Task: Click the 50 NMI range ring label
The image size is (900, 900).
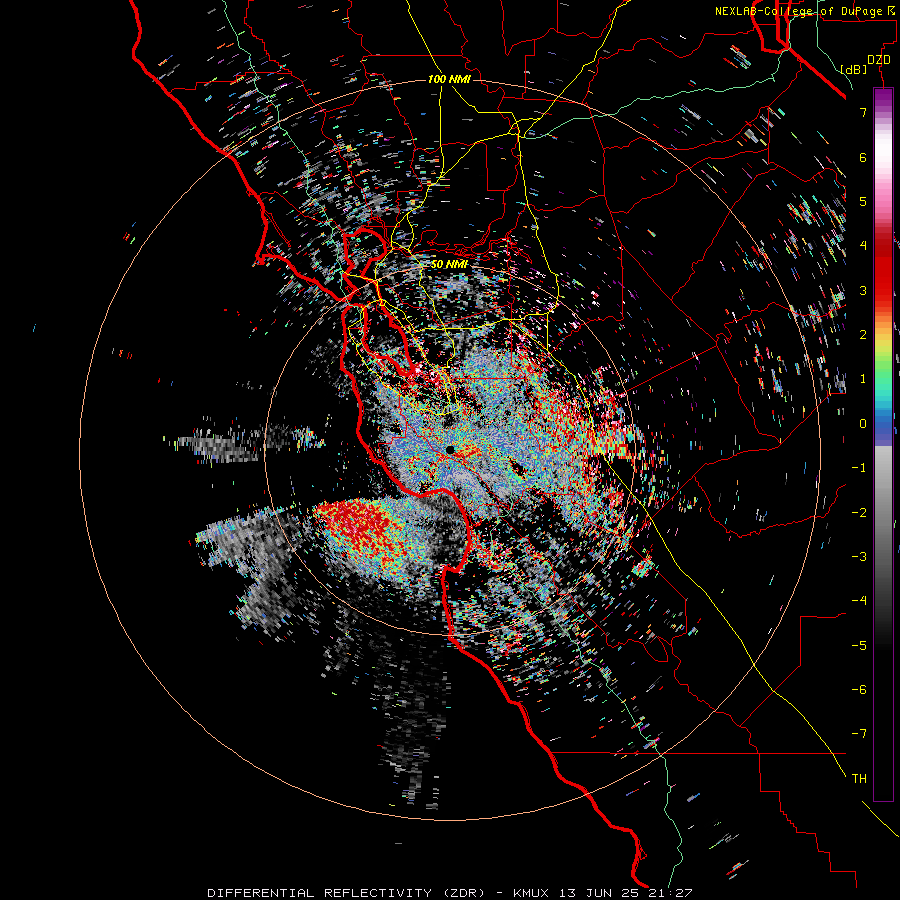Action: [x=449, y=264]
